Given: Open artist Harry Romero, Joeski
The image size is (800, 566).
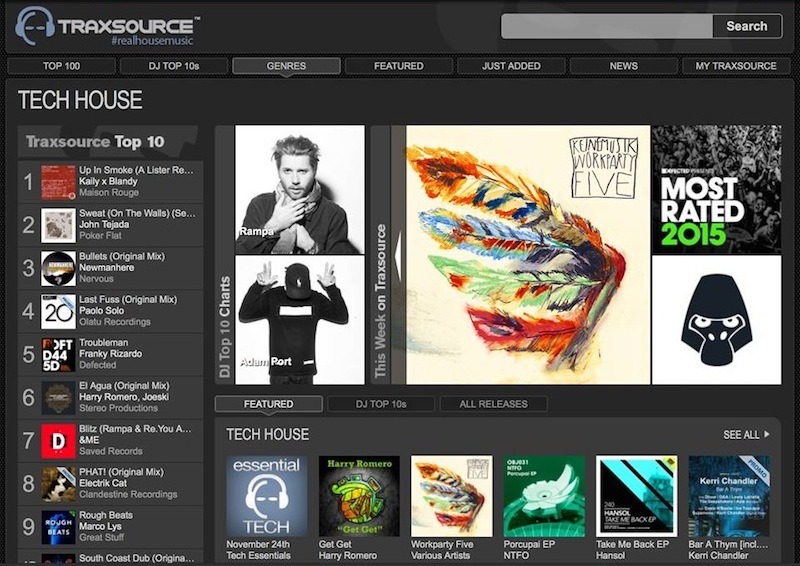Looking at the screenshot, I should (x=124, y=397).
